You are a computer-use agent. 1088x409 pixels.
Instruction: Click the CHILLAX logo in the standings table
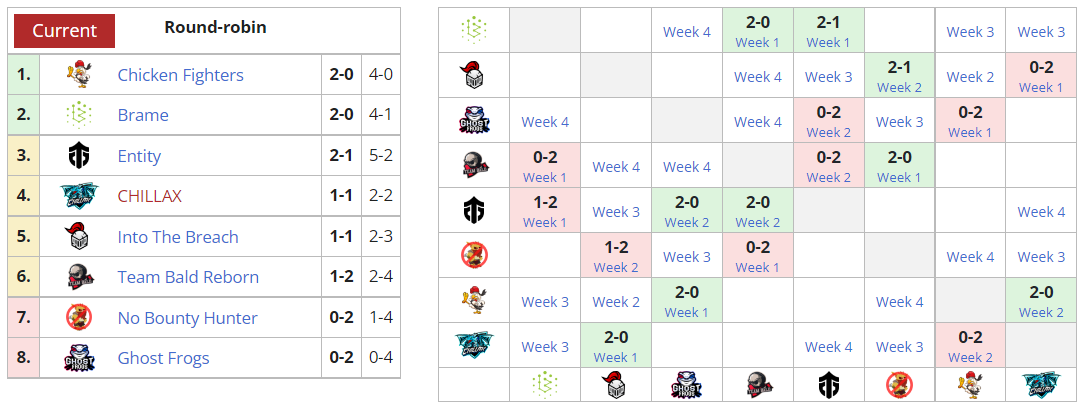tap(79, 196)
